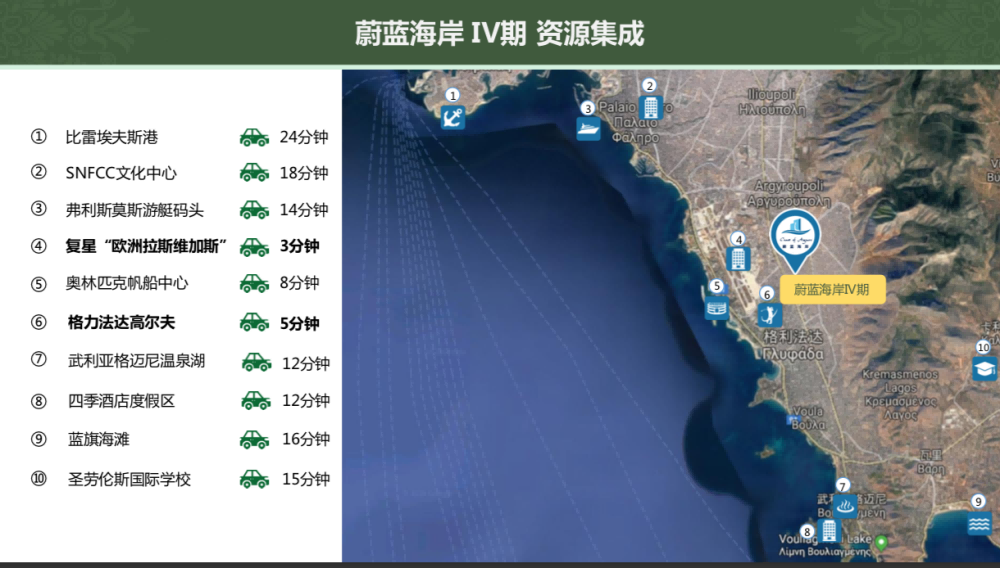Click the hotel icon at marker 8
The width and height of the screenshot is (1000, 568).
point(829,530)
